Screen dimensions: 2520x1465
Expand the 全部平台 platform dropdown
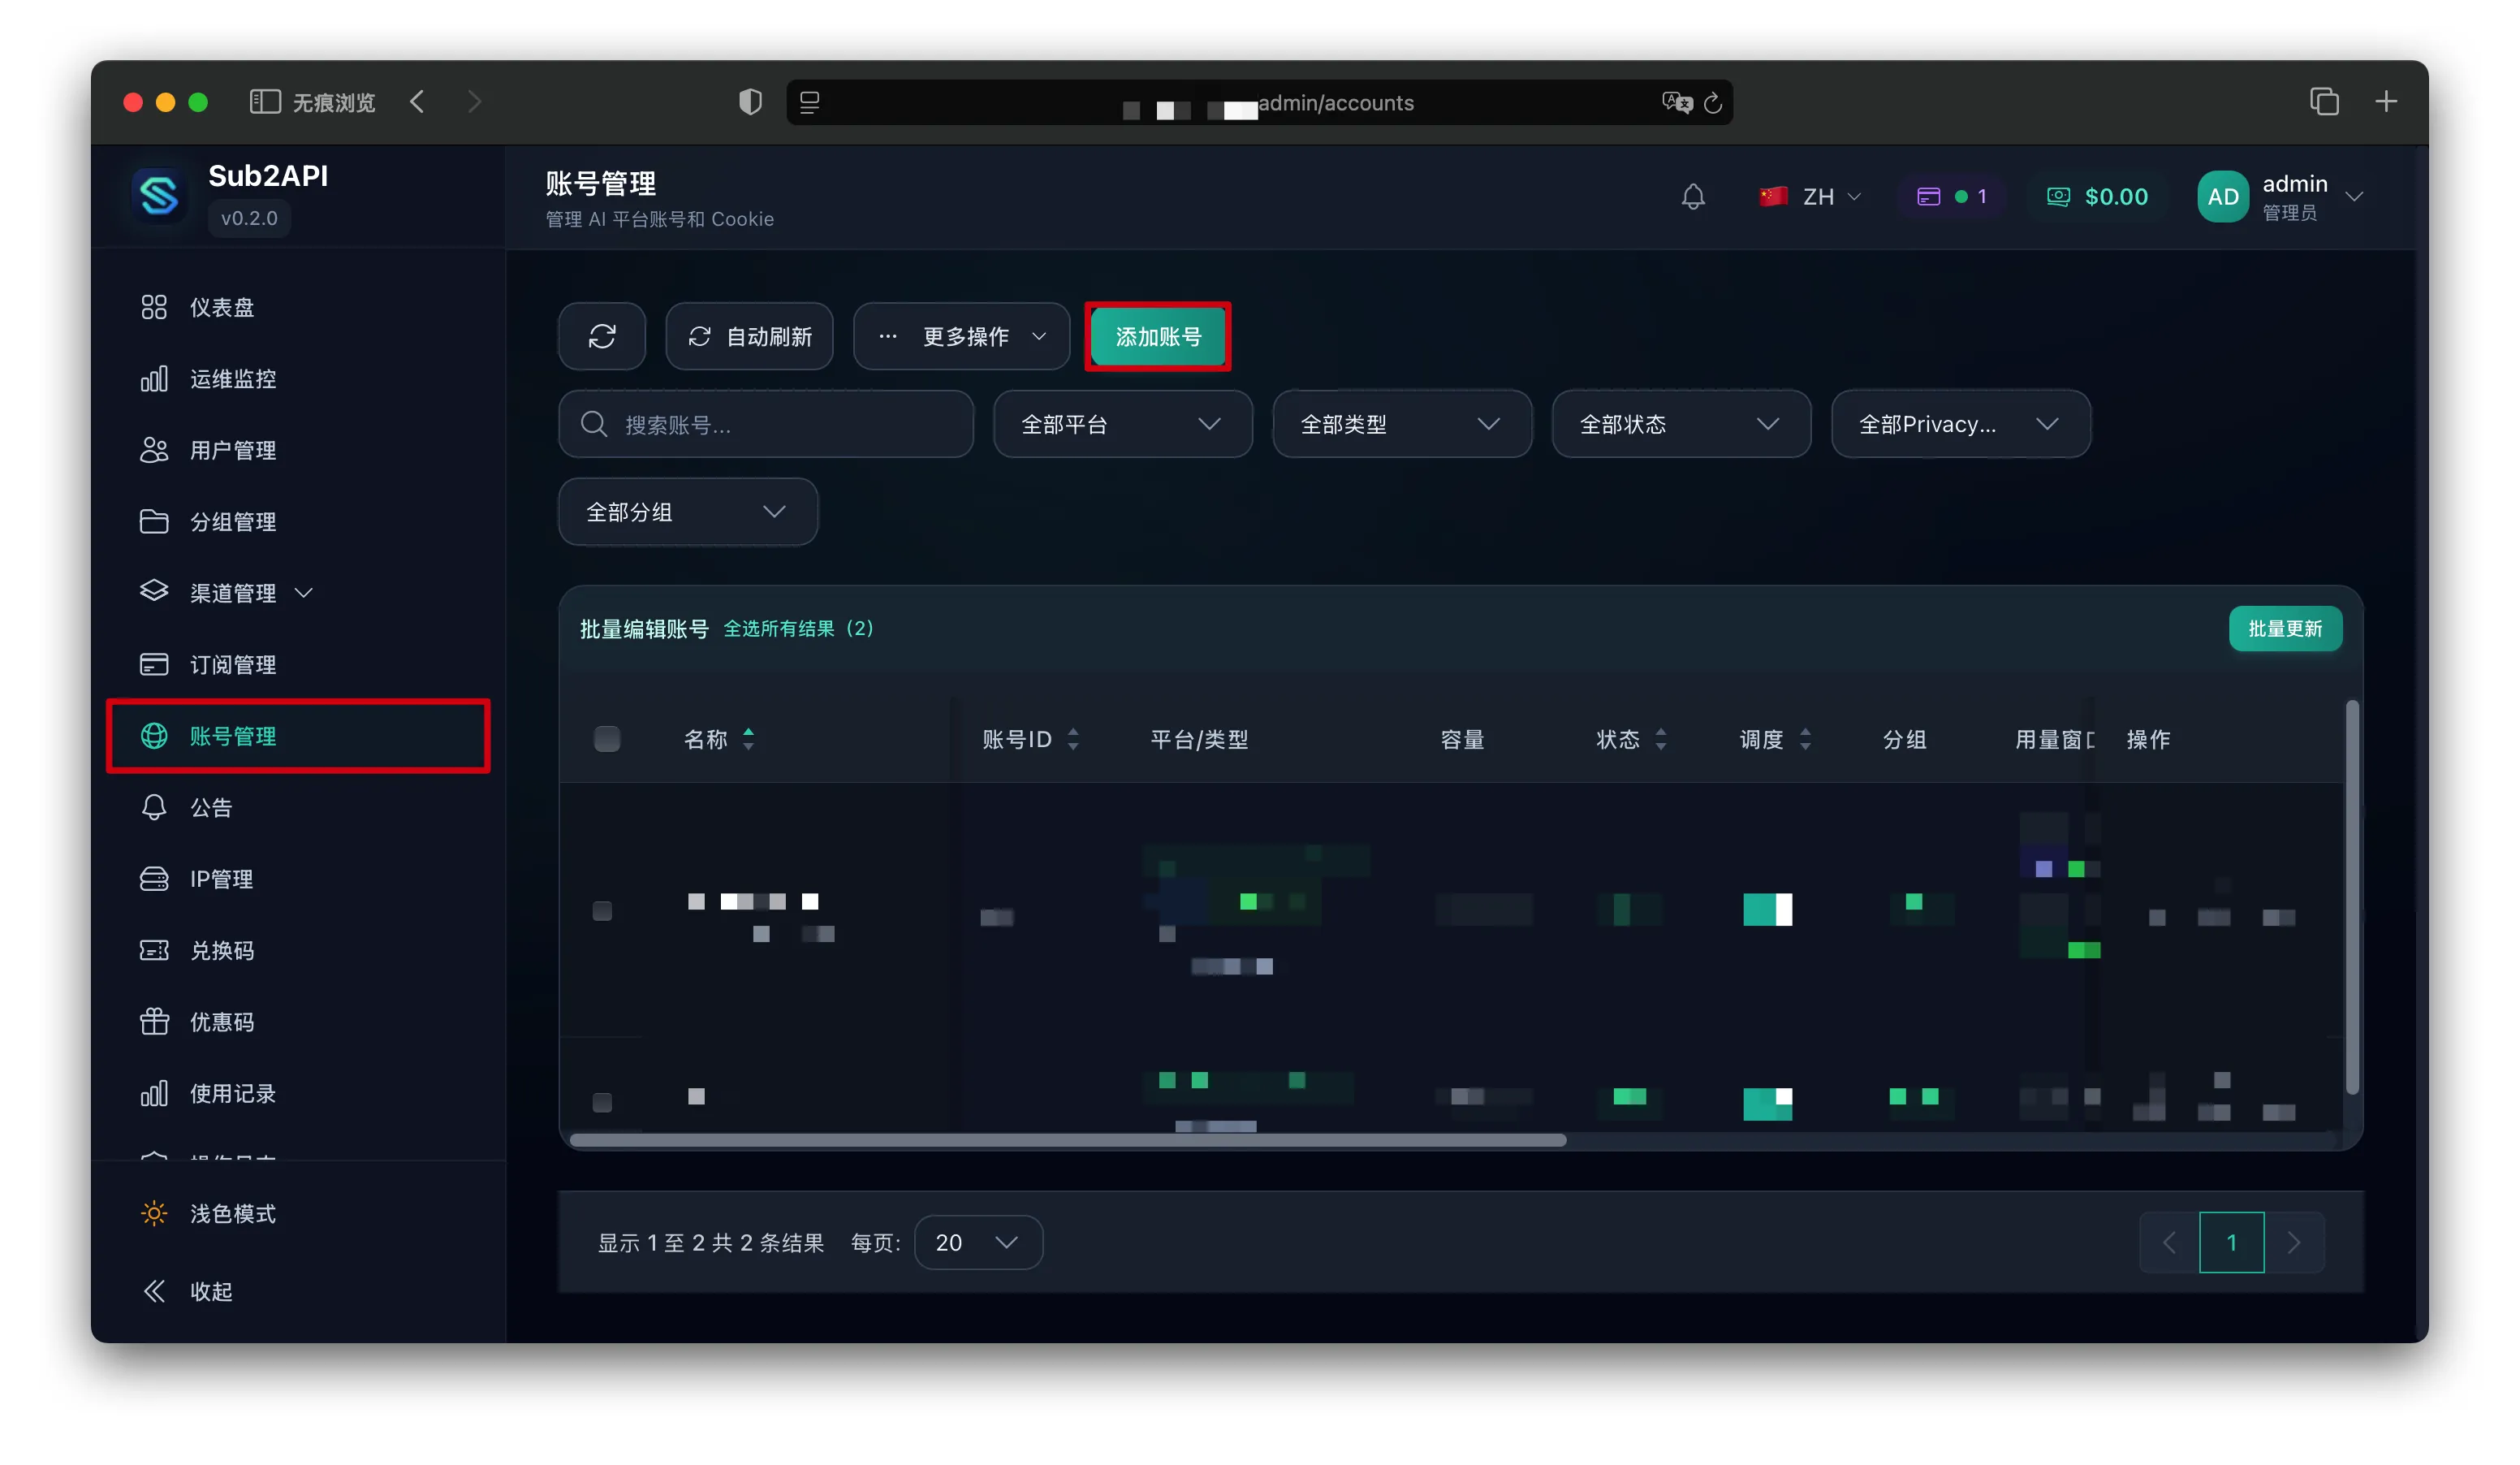pyautogui.click(x=1122, y=424)
